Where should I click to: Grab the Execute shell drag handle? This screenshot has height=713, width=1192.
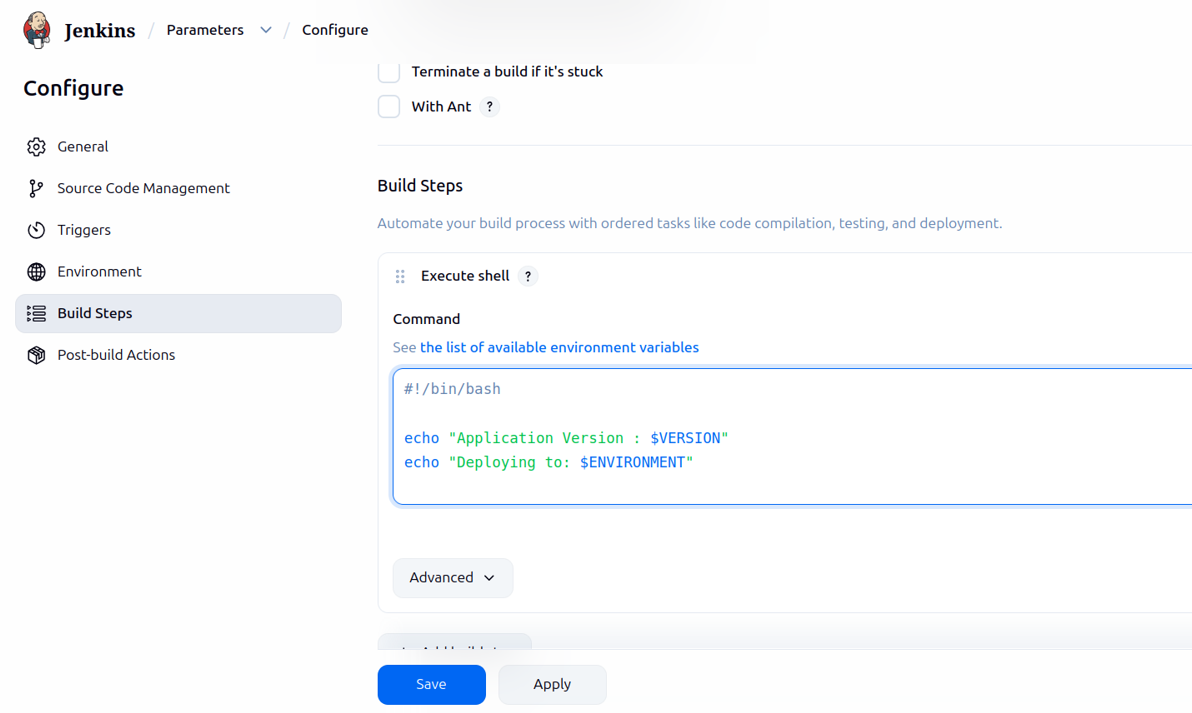(x=400, y=276)
